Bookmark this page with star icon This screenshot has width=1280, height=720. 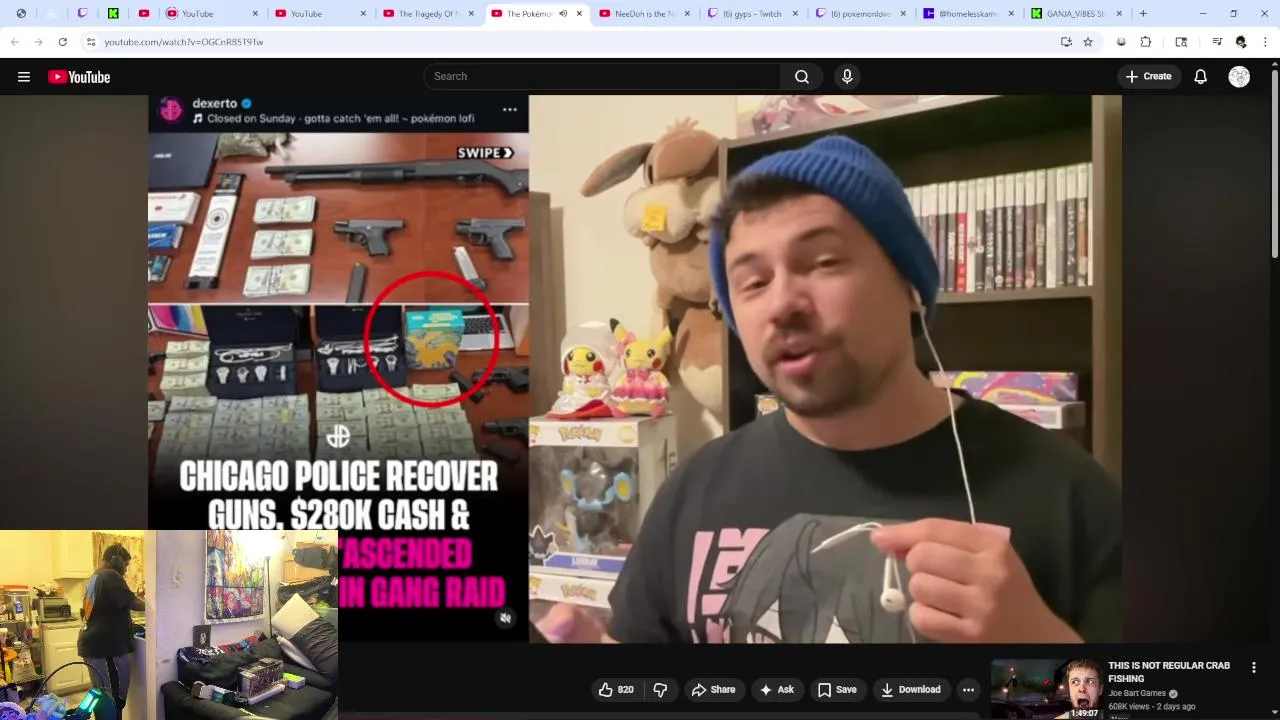(x=1088, y=42)
